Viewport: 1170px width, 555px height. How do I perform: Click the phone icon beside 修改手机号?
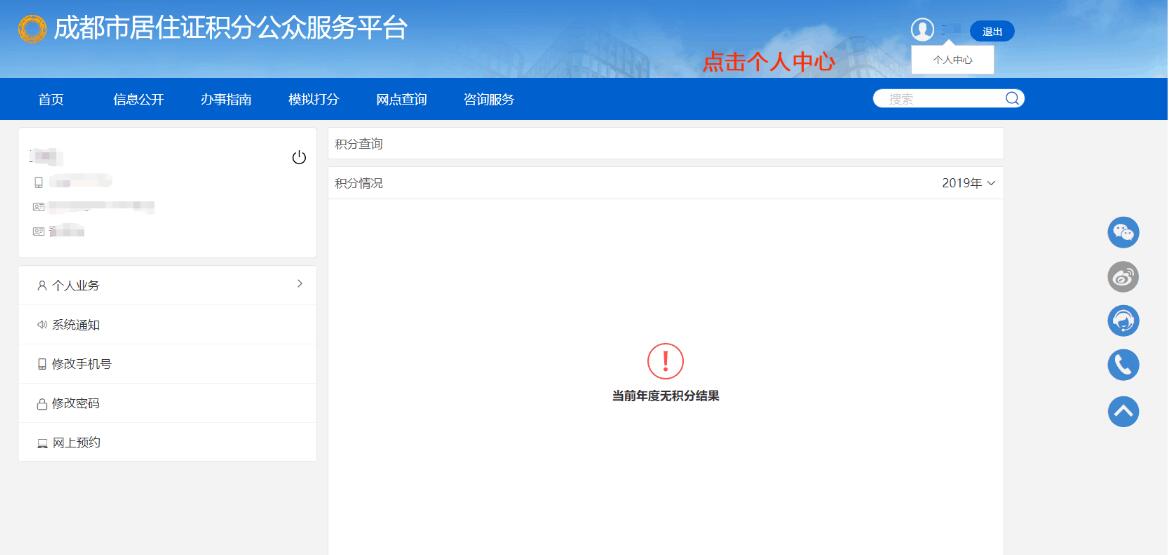(x=42, y=364)
